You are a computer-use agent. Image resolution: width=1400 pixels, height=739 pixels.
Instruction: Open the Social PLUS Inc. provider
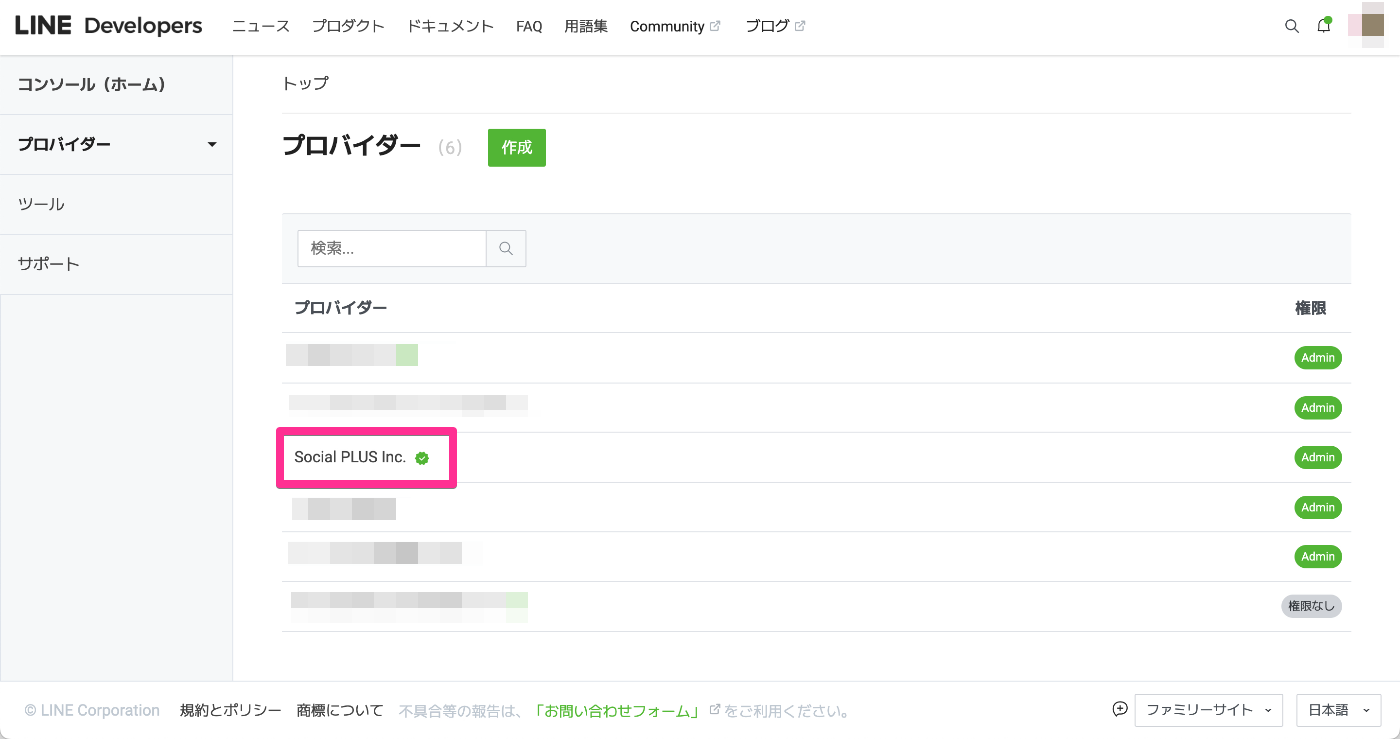350,457
